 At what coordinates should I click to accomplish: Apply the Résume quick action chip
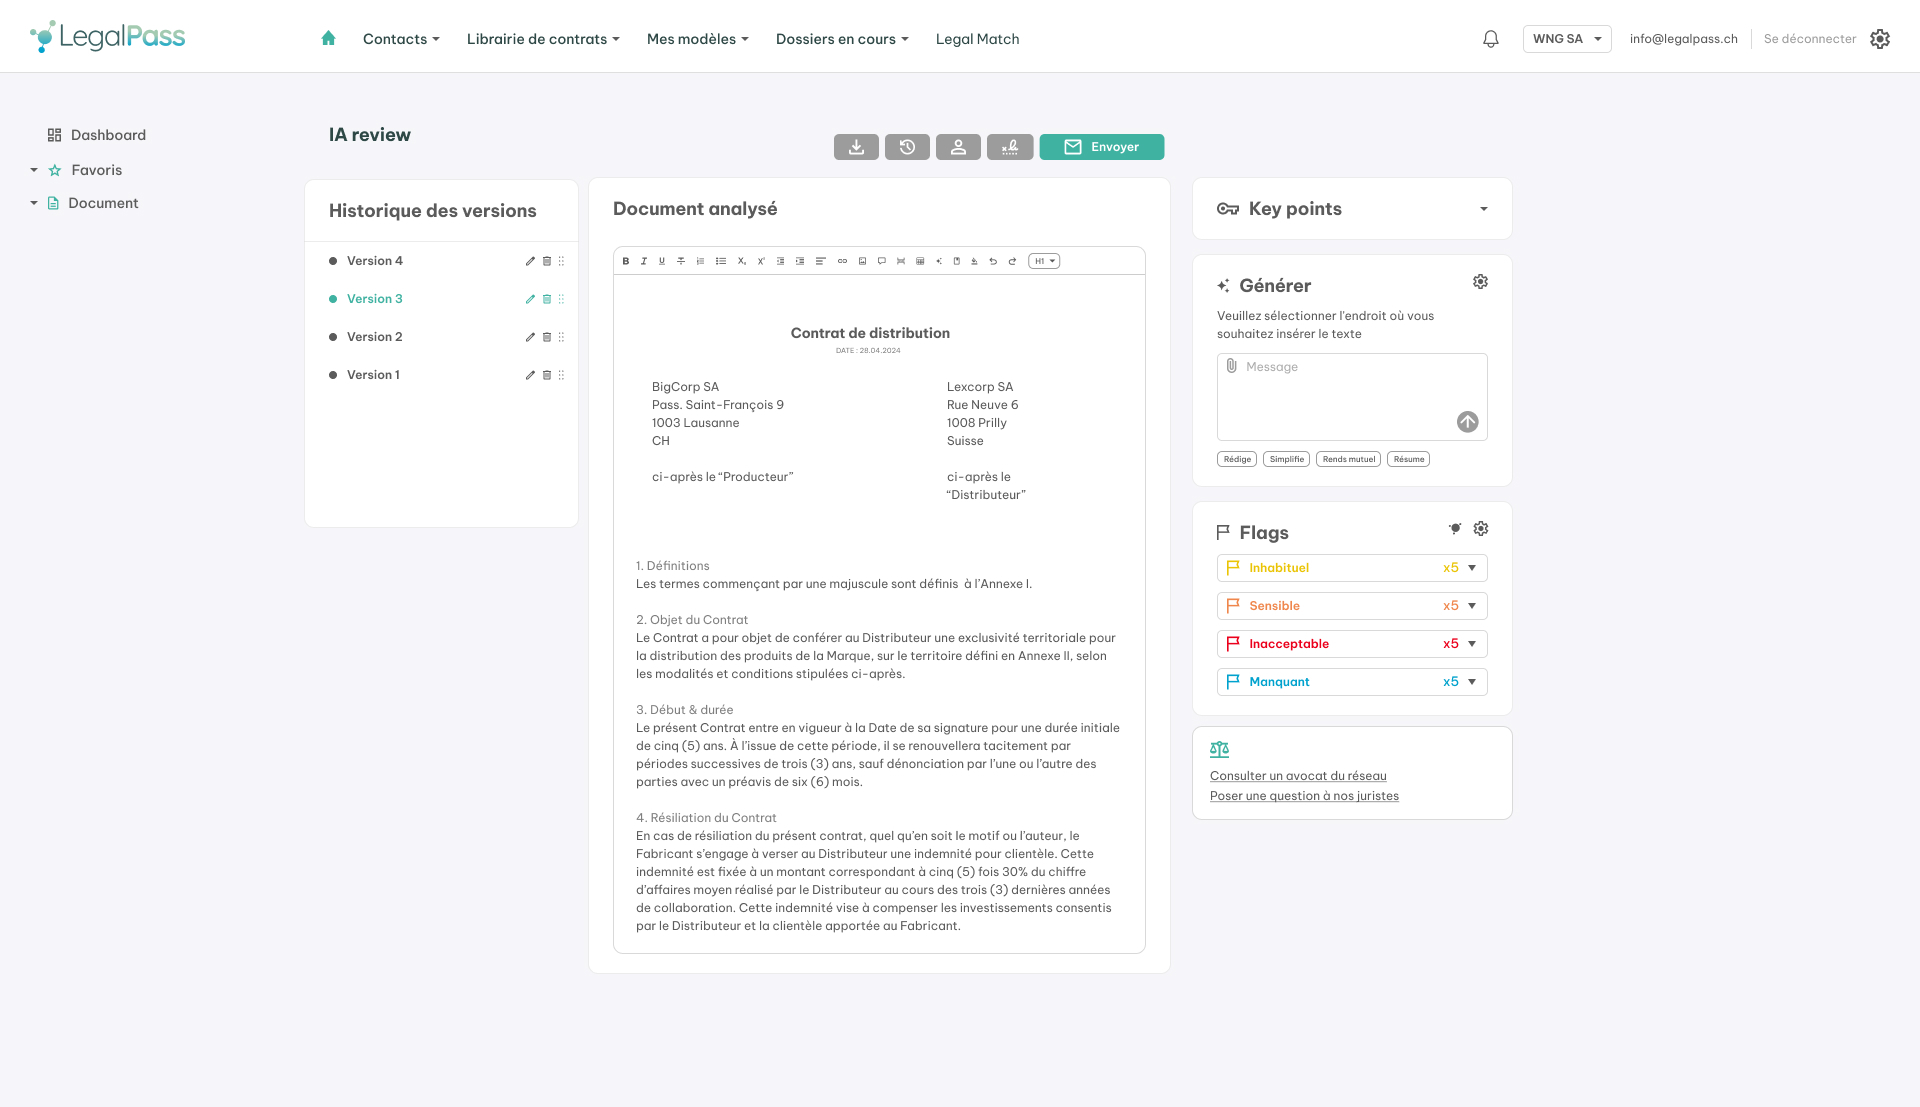click(1408, 459)
